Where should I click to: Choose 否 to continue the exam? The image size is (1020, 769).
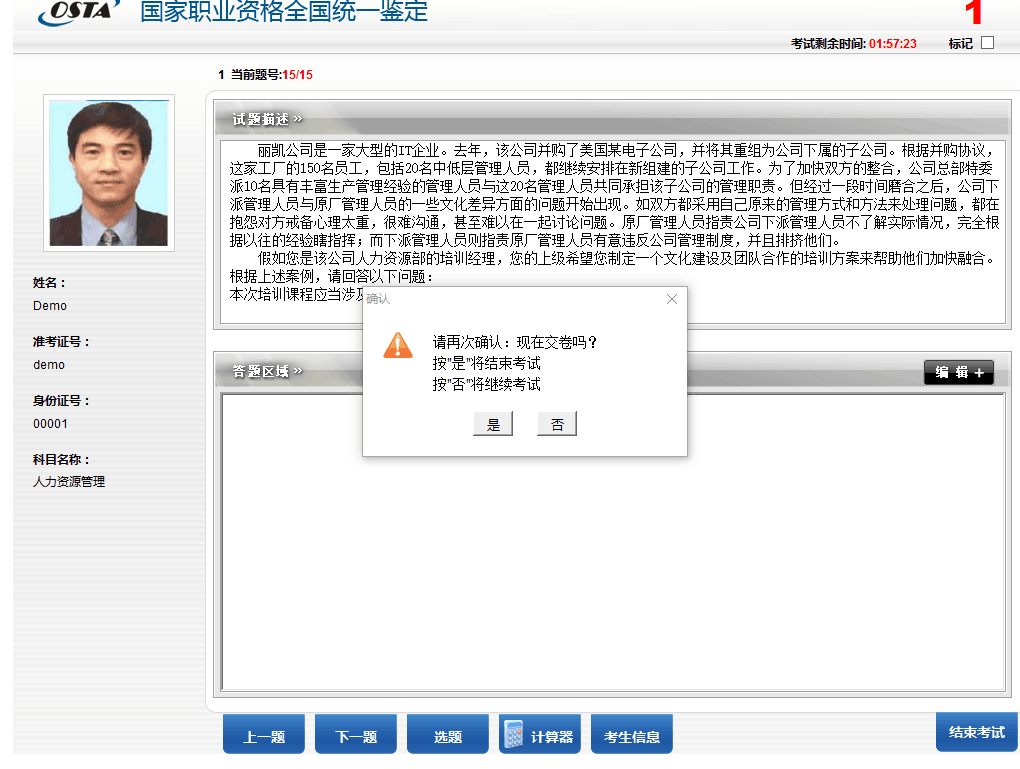557,425
